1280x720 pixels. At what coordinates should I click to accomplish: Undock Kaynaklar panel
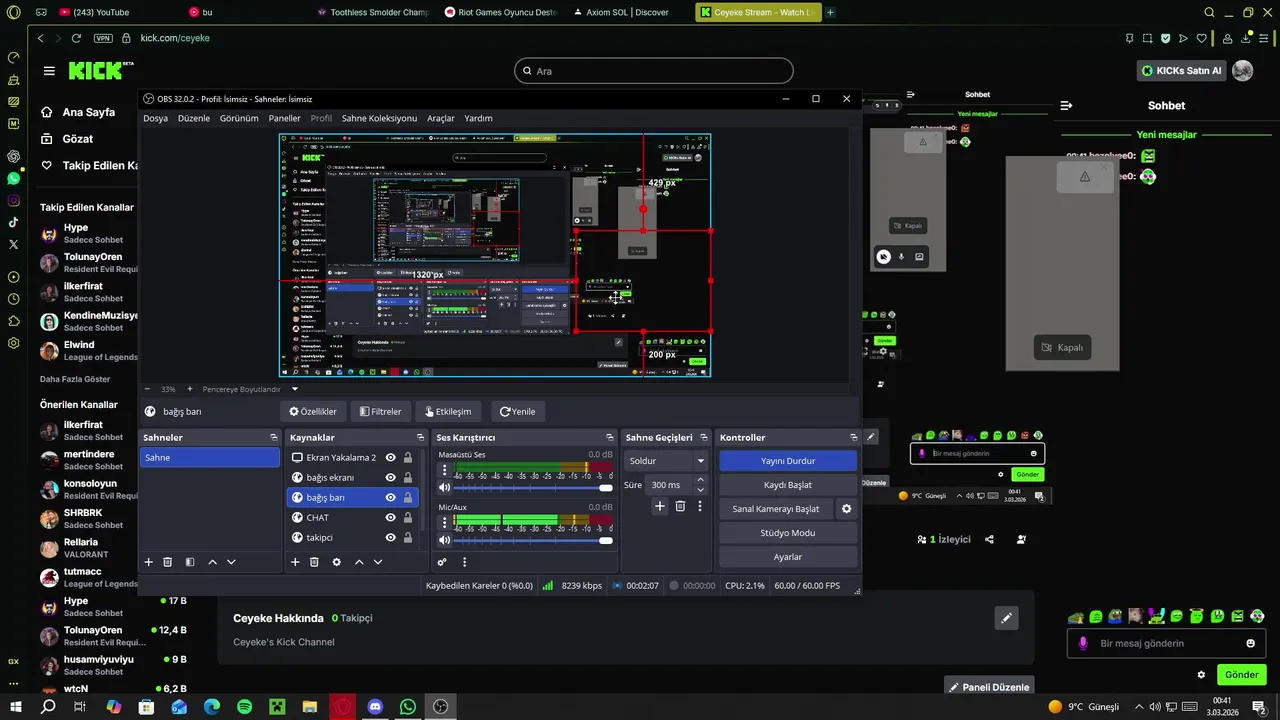[x=420, y=438]
